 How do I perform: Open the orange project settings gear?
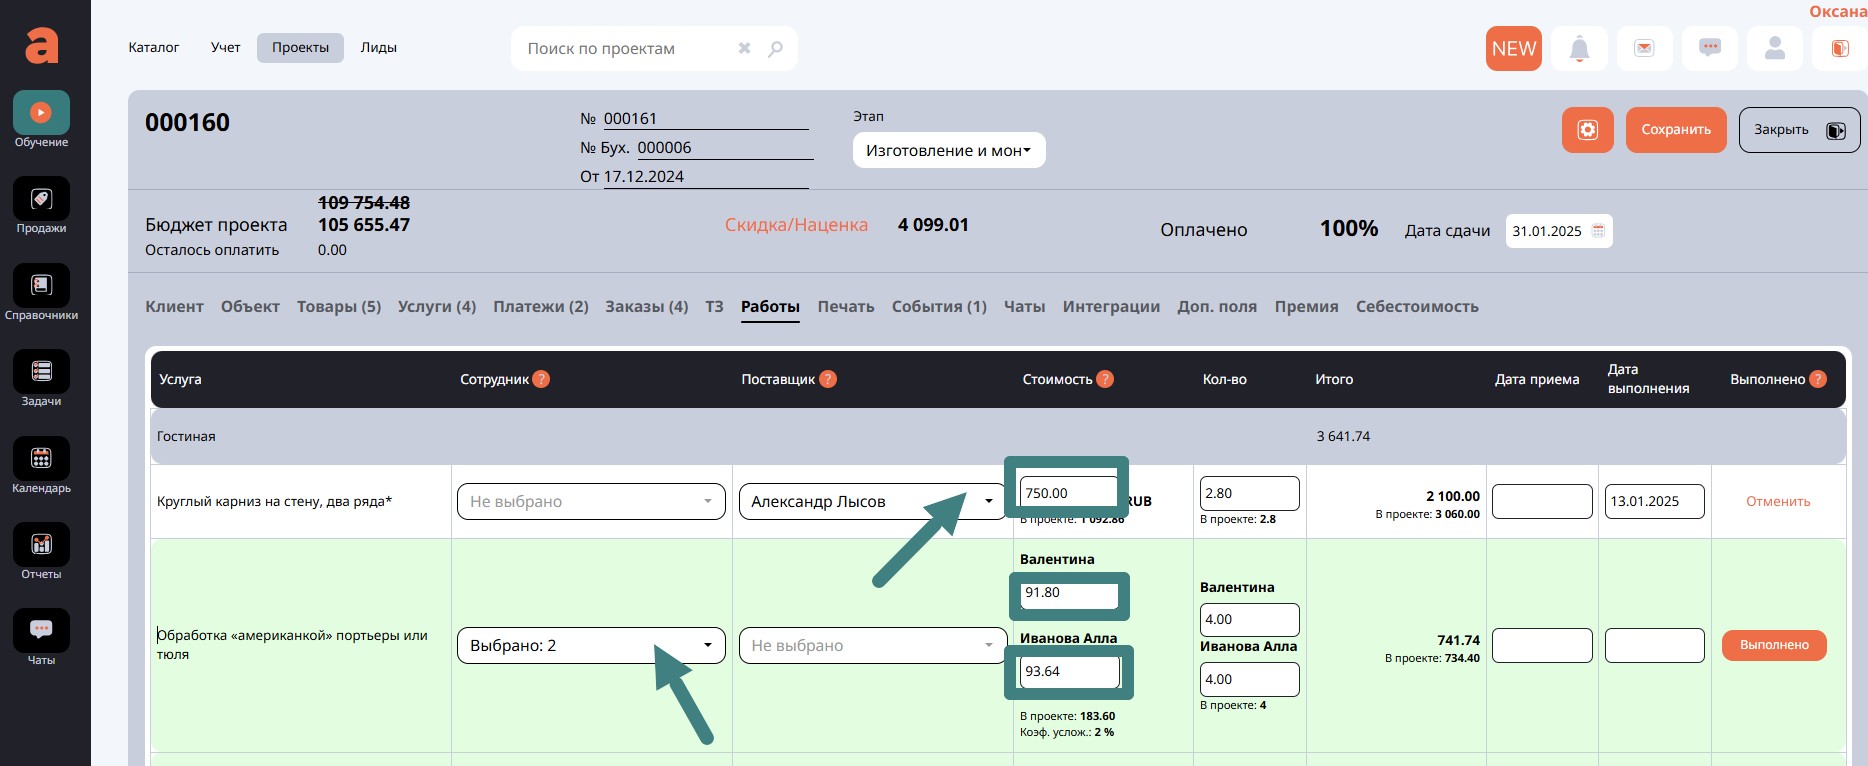tap(1587, 130)
